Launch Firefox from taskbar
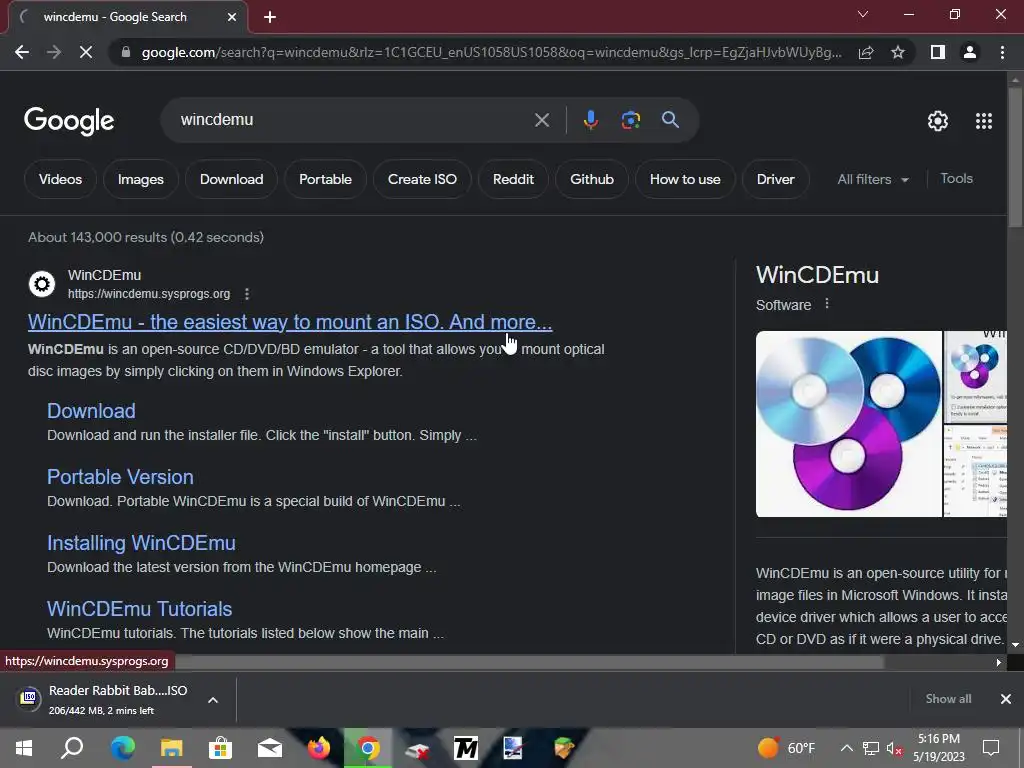The height and width of the screenshot is (768, 1024). coord(319,748)
